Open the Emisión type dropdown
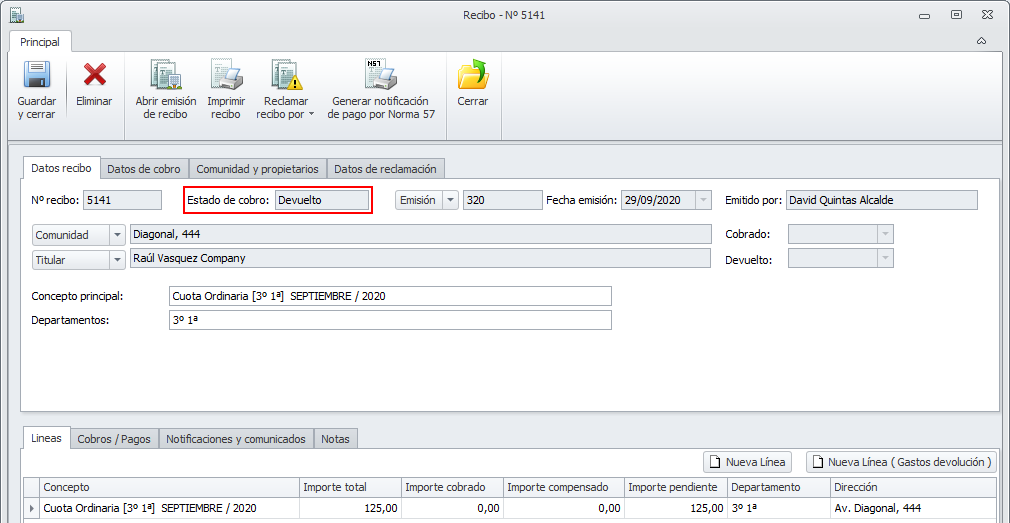Image resolution: width=1010 pixels, height=523 pixels. (x=450, y=200)
